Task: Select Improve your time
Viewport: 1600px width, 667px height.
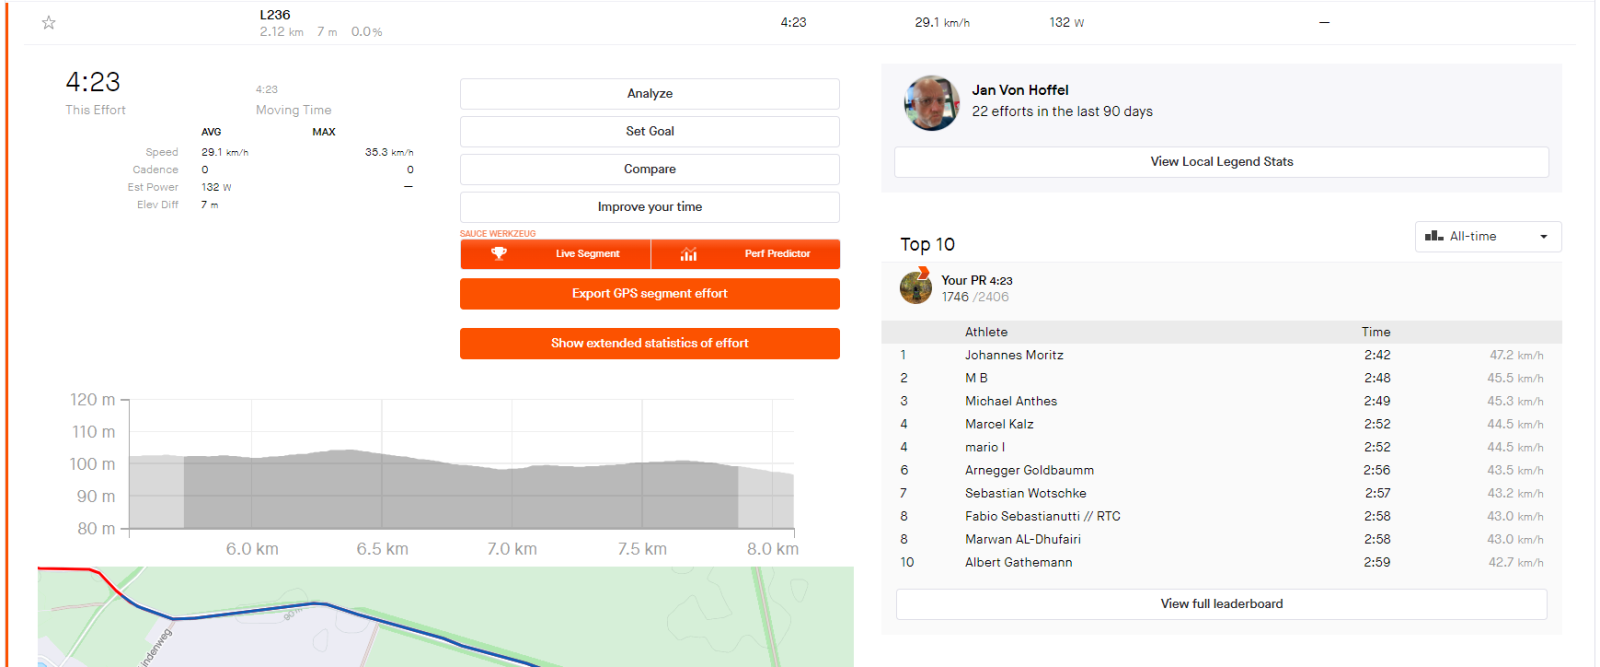Action: (649, 207)
